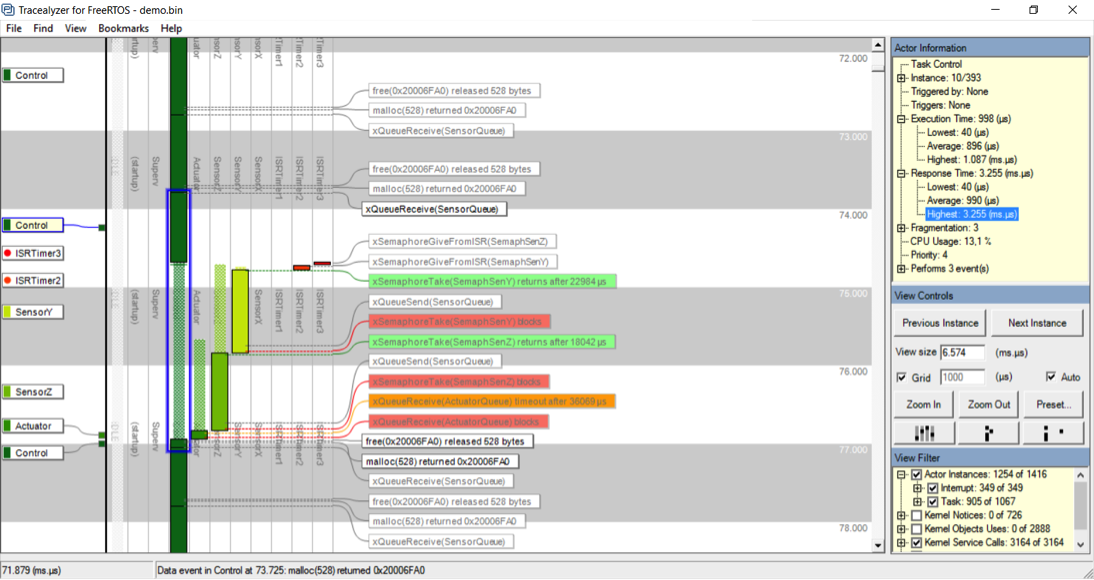Click the spread-out blocks layout button
The height and width of the screenshot is (580, 1094).
pos(1053,433)
